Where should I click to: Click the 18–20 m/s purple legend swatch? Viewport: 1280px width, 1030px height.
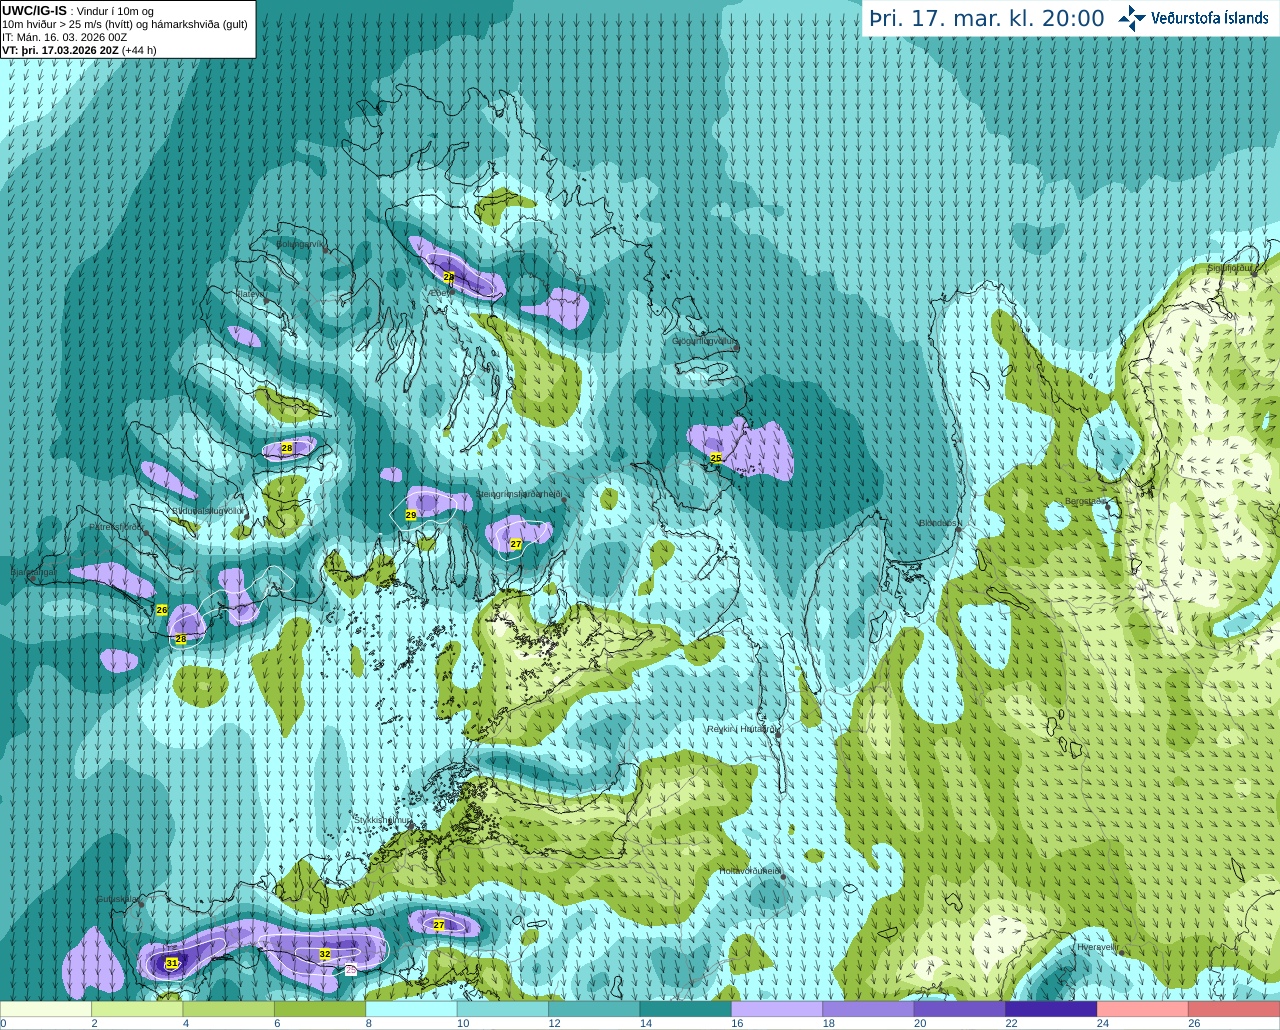click(x=869, y=1009)
